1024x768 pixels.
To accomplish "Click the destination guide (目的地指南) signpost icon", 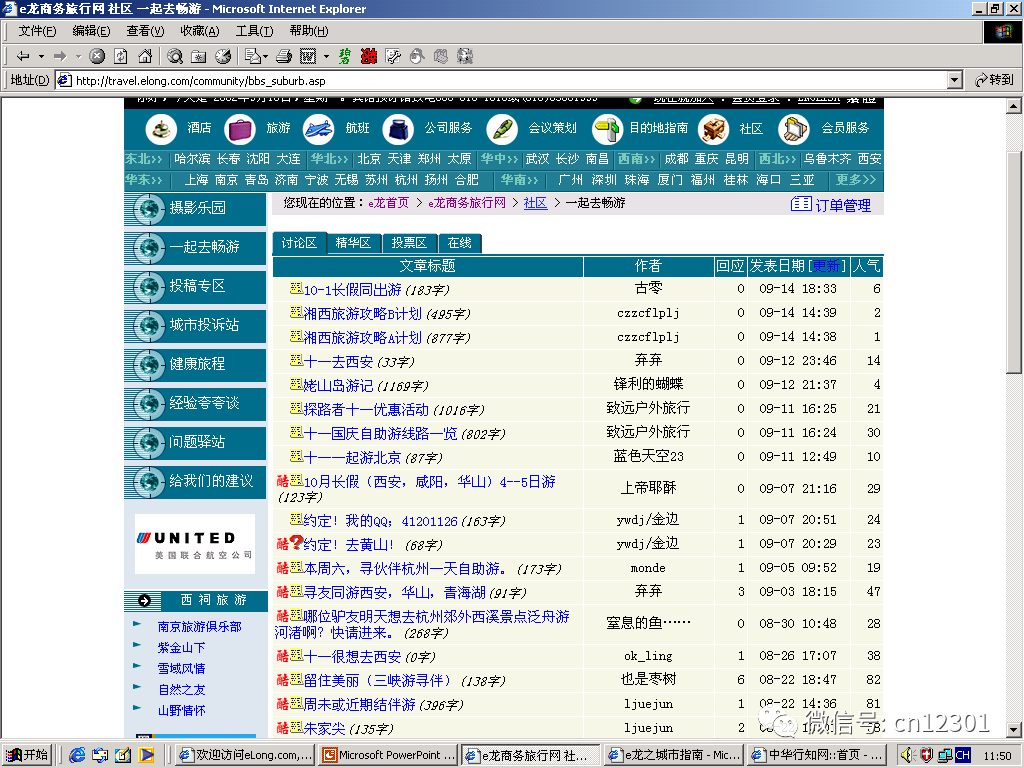I will point(607,129).
